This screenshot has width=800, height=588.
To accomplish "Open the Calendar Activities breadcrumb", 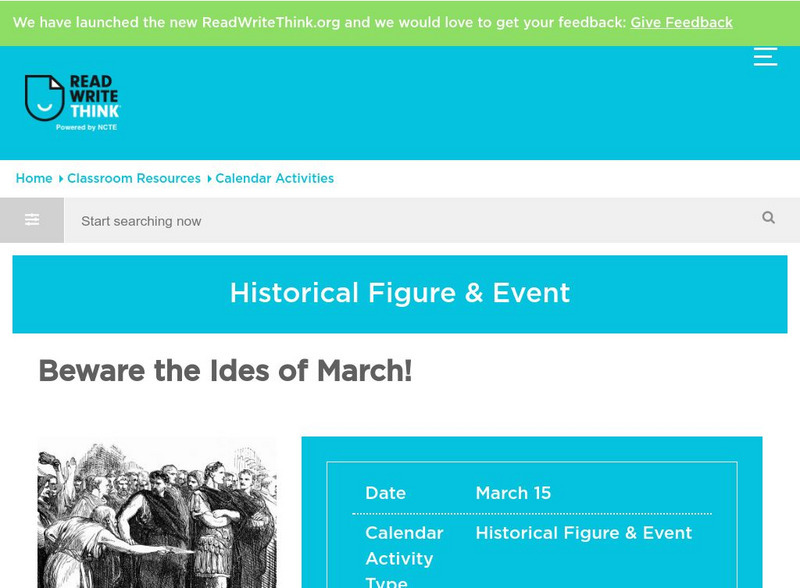I will pyautogui.click(x=274, y=178).
